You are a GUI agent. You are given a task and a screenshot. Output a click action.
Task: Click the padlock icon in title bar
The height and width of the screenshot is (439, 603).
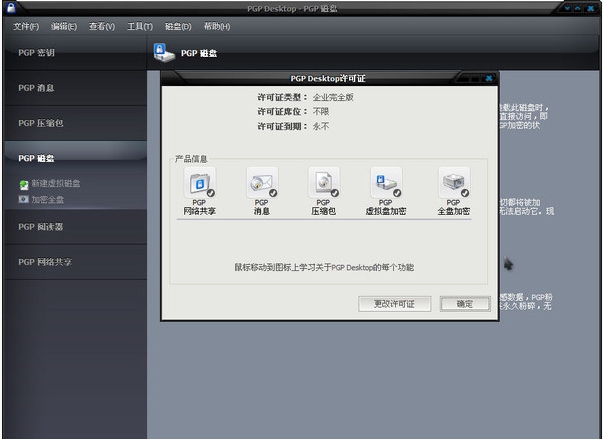coord(11,7)
